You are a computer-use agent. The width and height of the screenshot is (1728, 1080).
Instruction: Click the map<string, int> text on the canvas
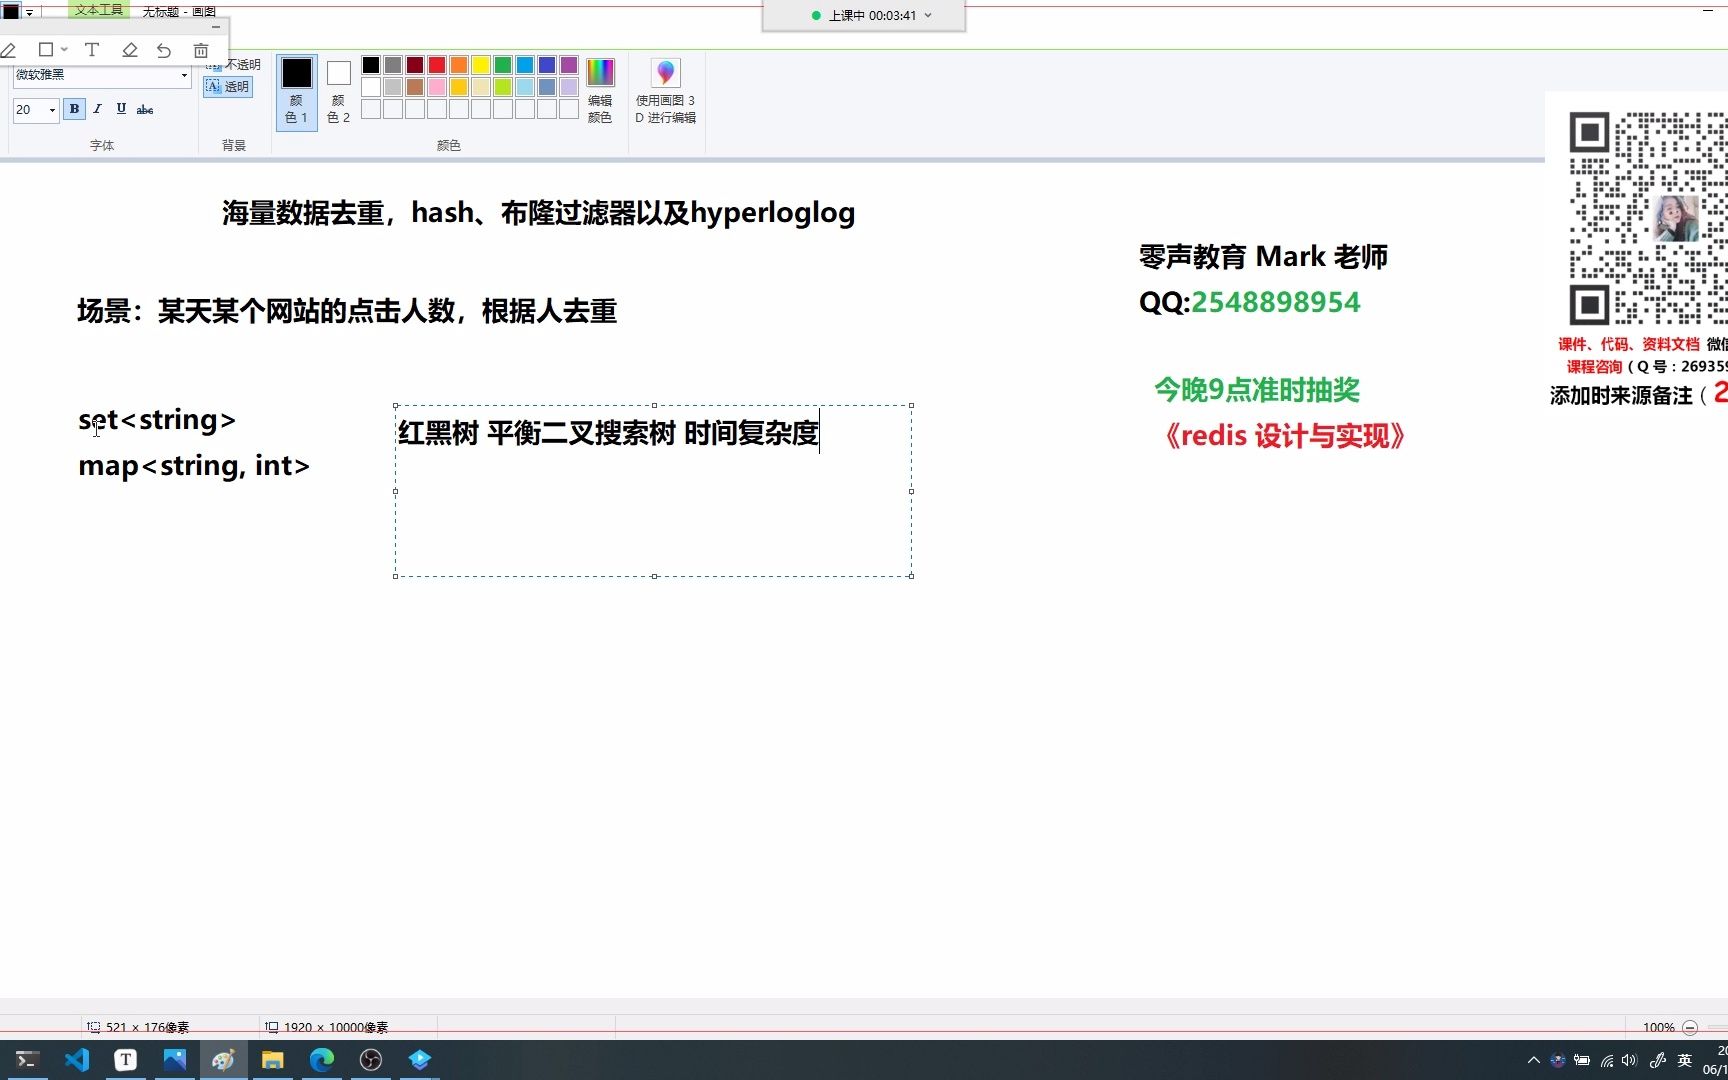point(194,466)
